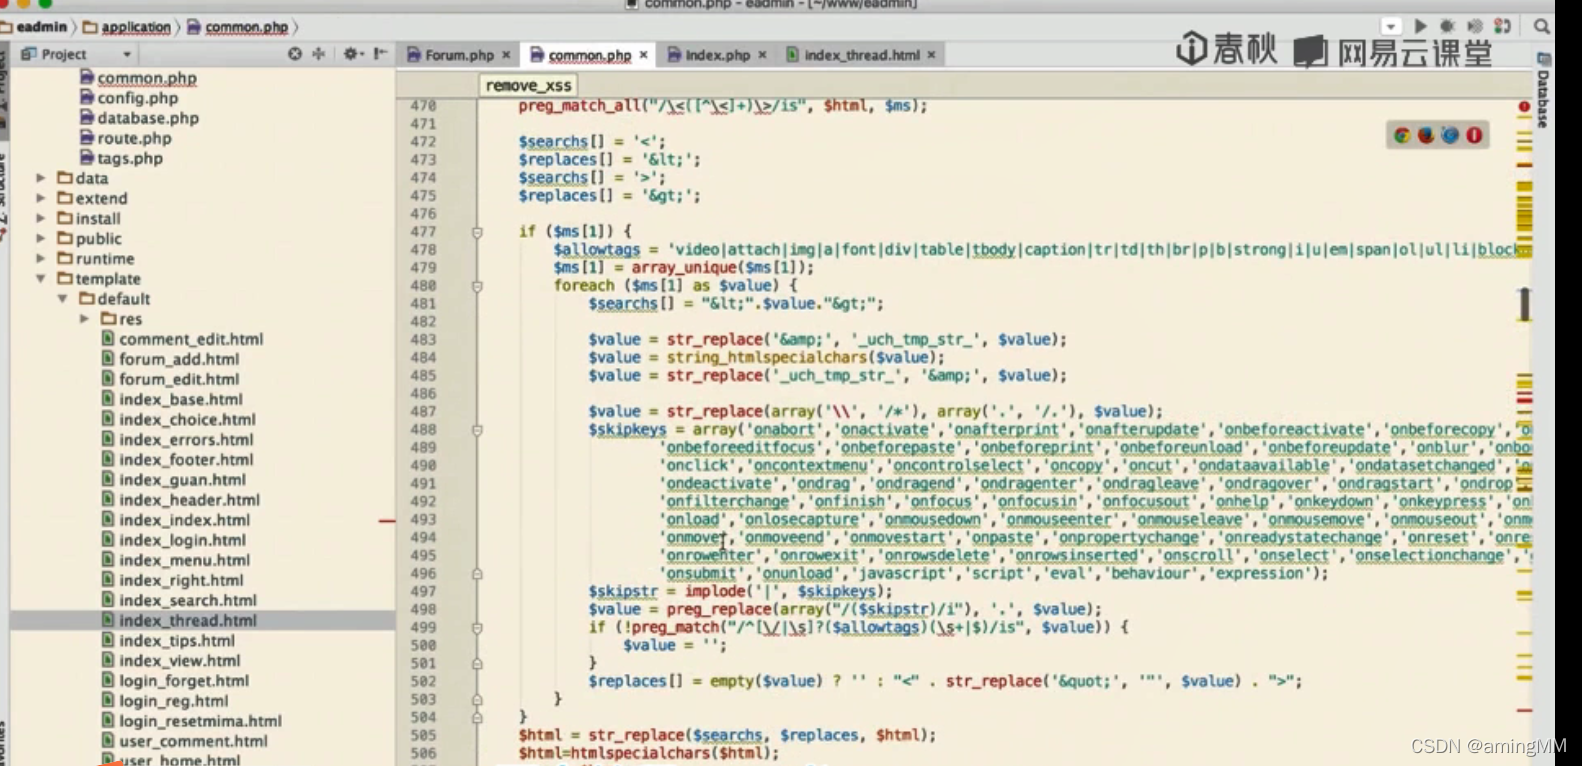The width and height of the screenshot is (1582, 766).
Task: Collapse the template folder
Action: (41, 278)
